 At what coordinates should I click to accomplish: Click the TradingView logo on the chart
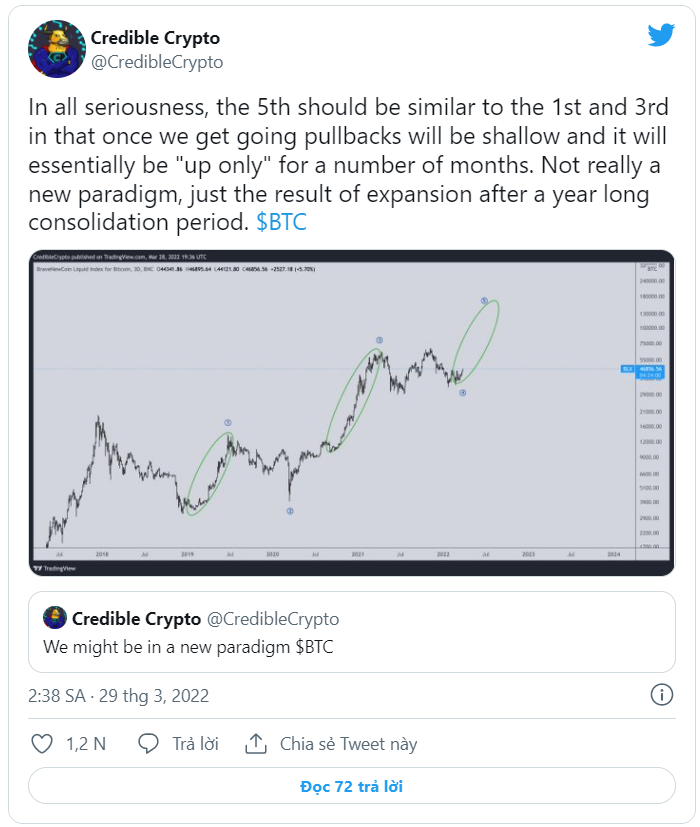(x=54, y=567)
